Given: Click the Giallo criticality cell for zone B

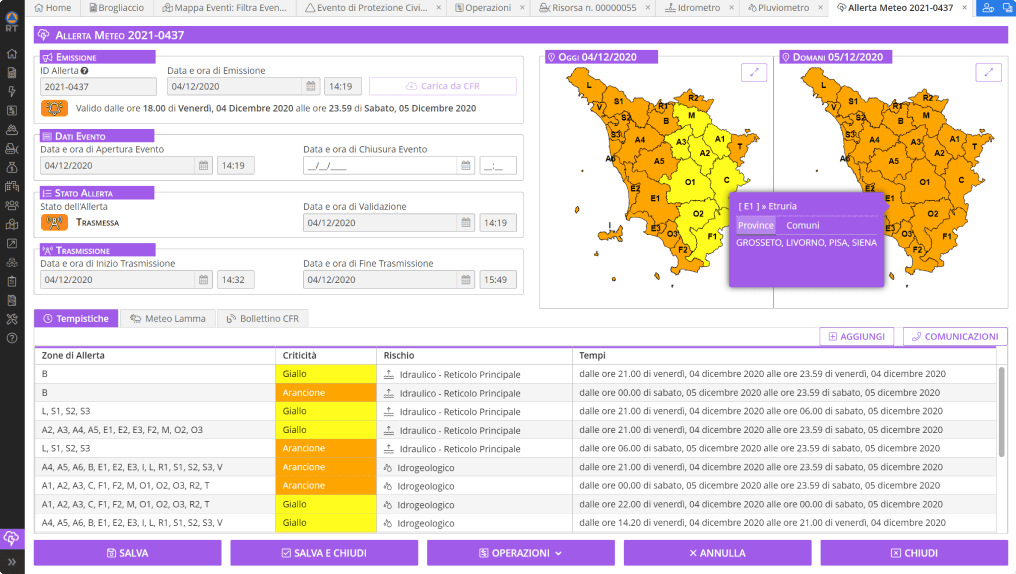Looking at the screenshot, I should click(326, 374).
